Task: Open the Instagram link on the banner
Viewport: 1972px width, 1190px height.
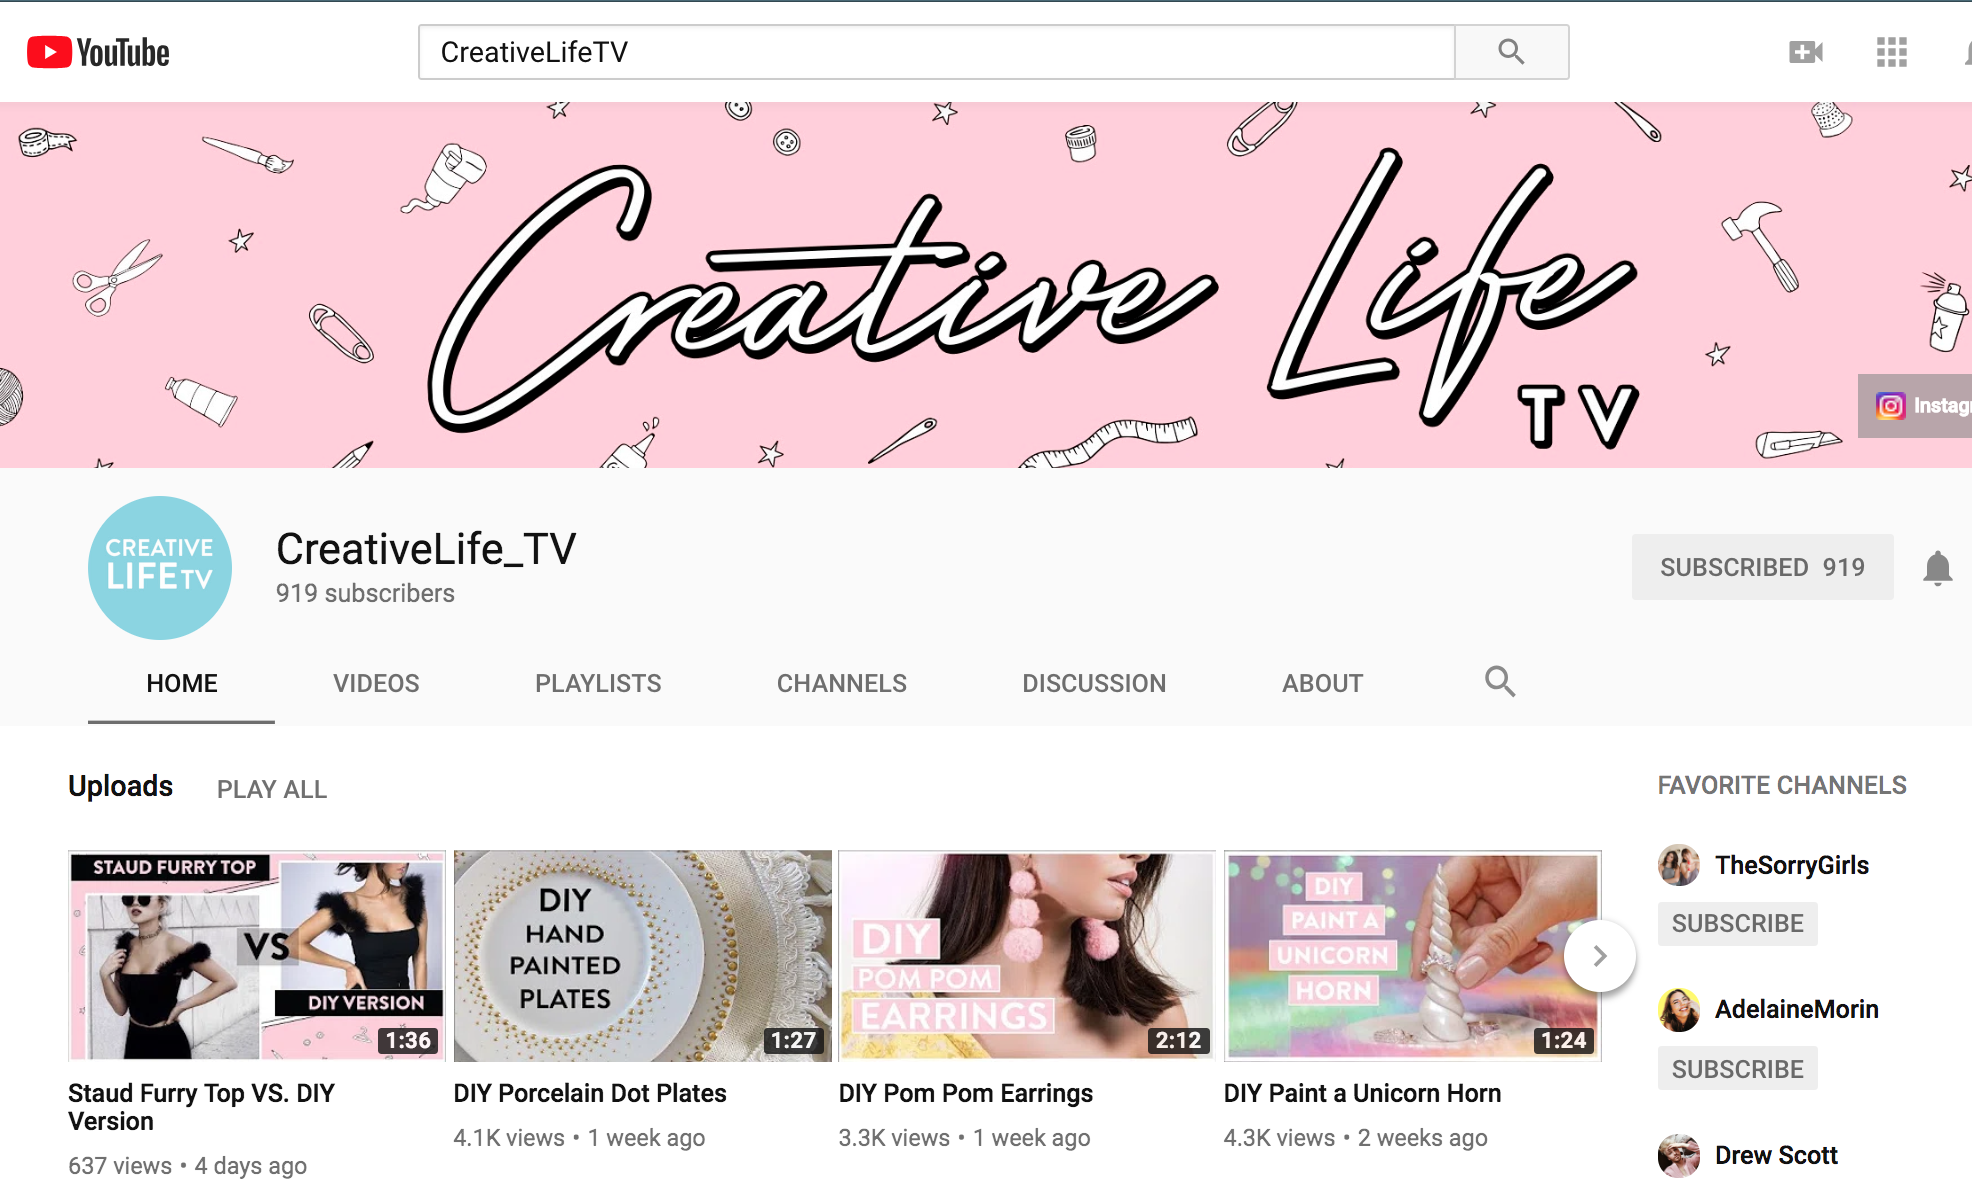Action: pos(1915,406)
